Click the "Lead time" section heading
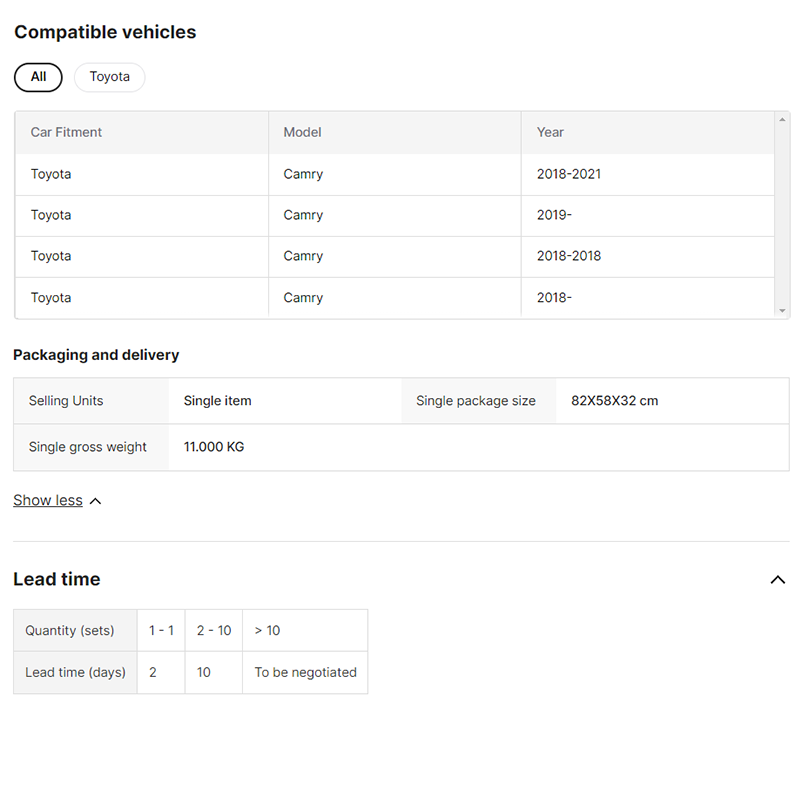The image size is (800, 800). pyautogui.click(x=57, y=579)
